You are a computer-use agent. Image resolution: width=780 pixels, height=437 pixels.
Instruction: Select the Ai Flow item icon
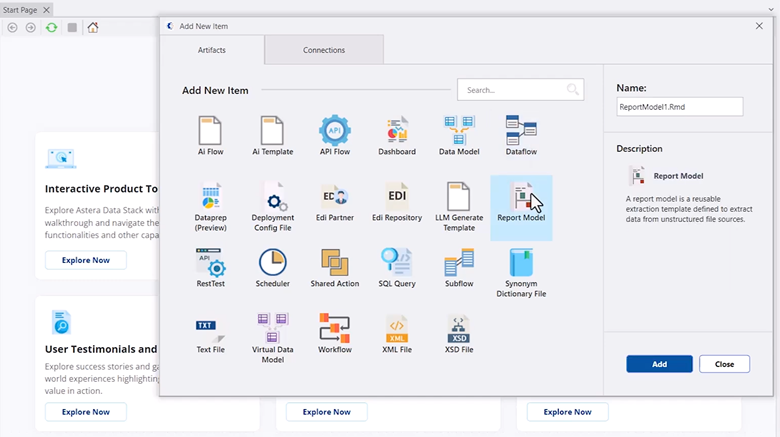210,130
